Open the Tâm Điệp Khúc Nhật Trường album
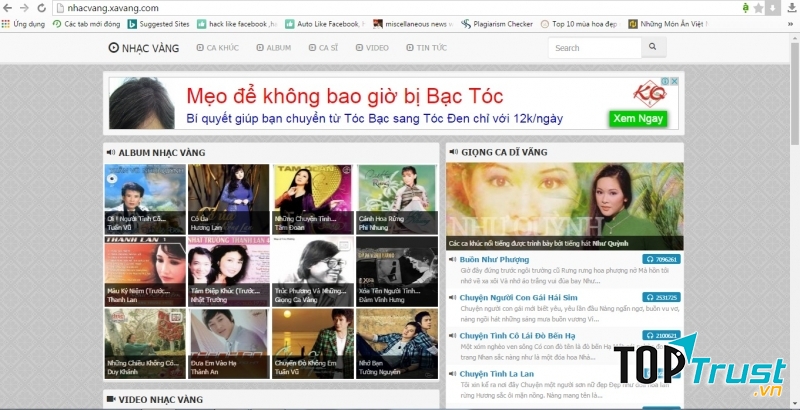Screen dimensions: 800x410 (229, 271)
